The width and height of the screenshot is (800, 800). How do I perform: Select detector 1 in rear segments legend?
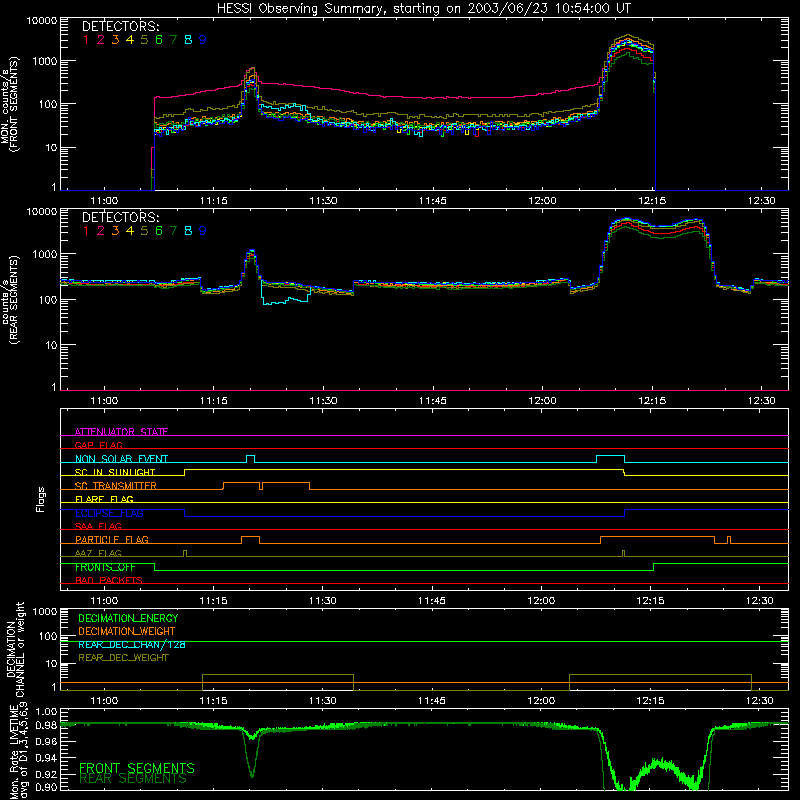86,231
